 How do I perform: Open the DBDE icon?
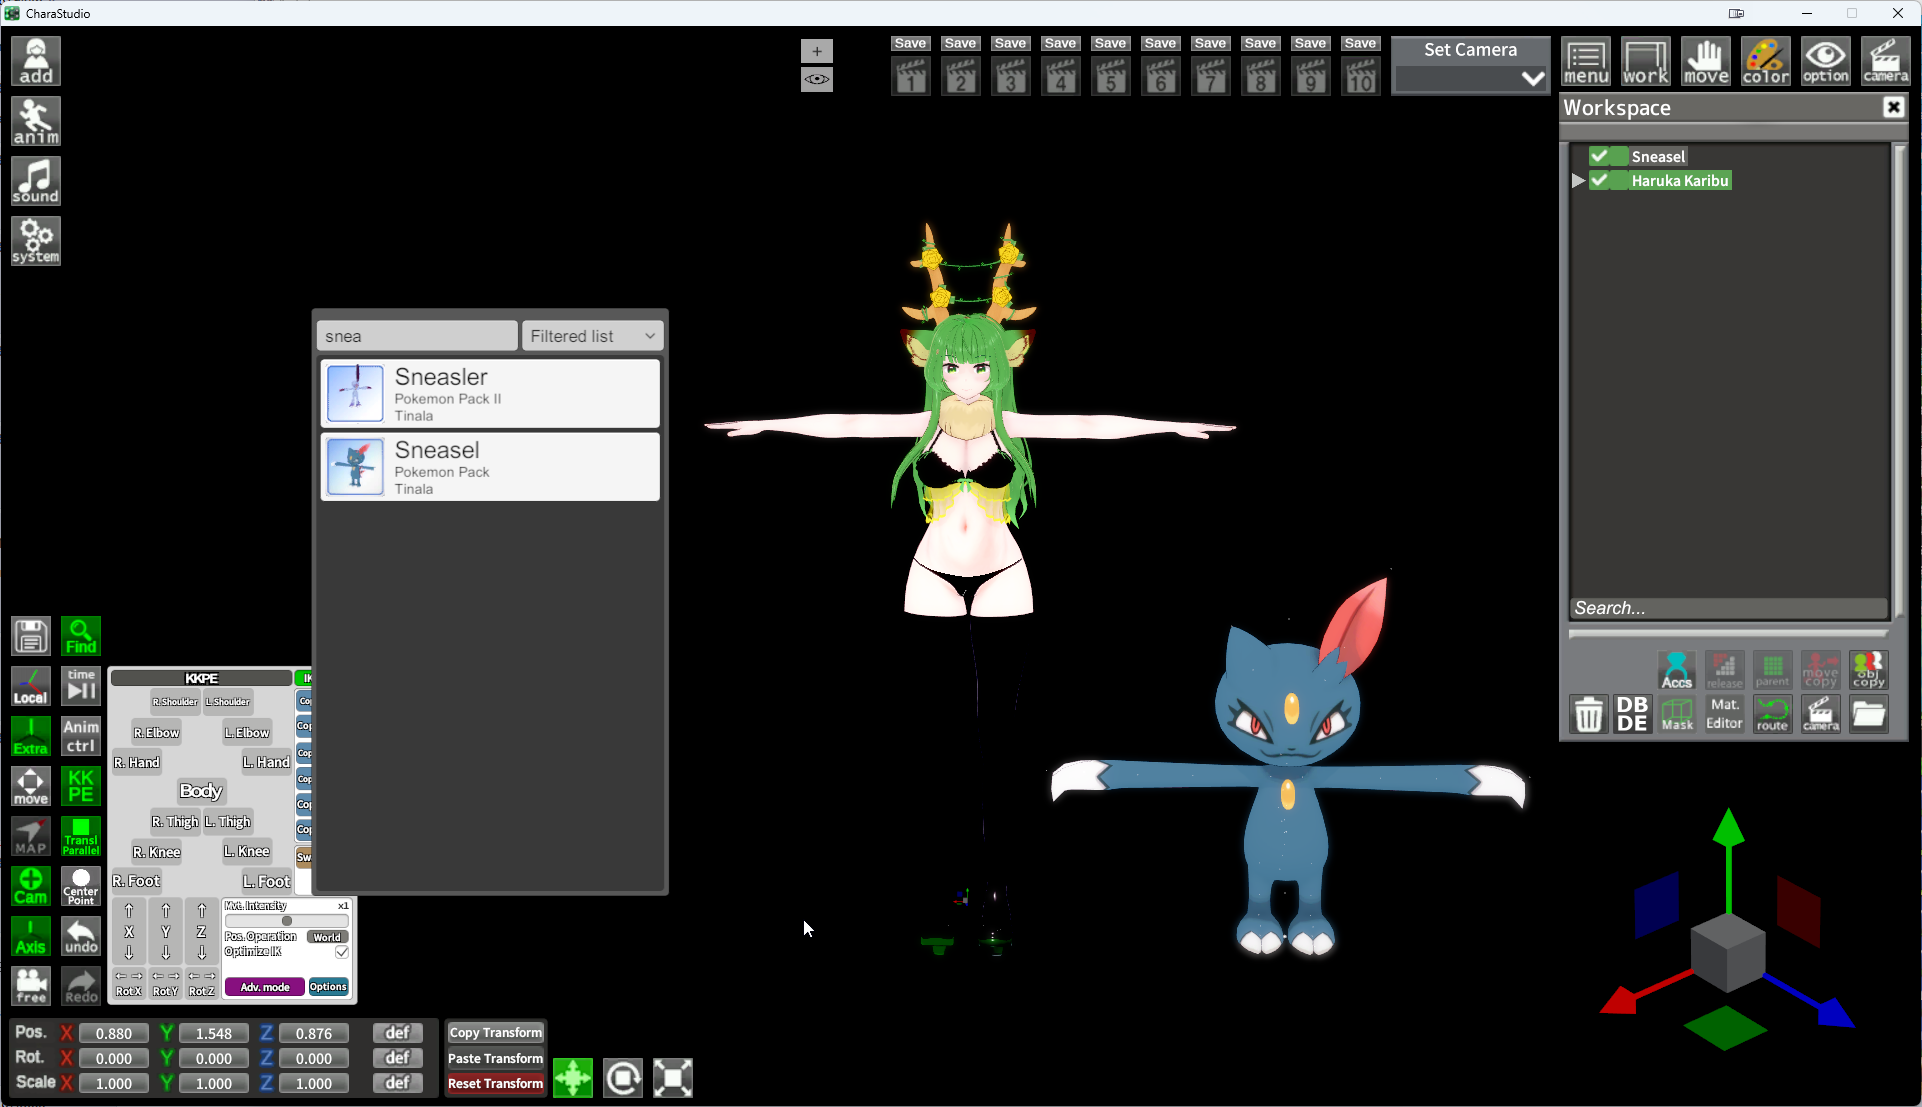[x=1632, y=715]
